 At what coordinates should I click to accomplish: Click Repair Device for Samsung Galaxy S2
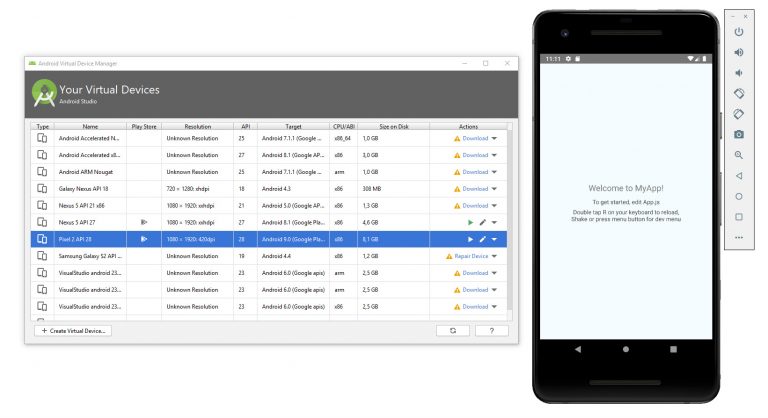click(465, 256)
